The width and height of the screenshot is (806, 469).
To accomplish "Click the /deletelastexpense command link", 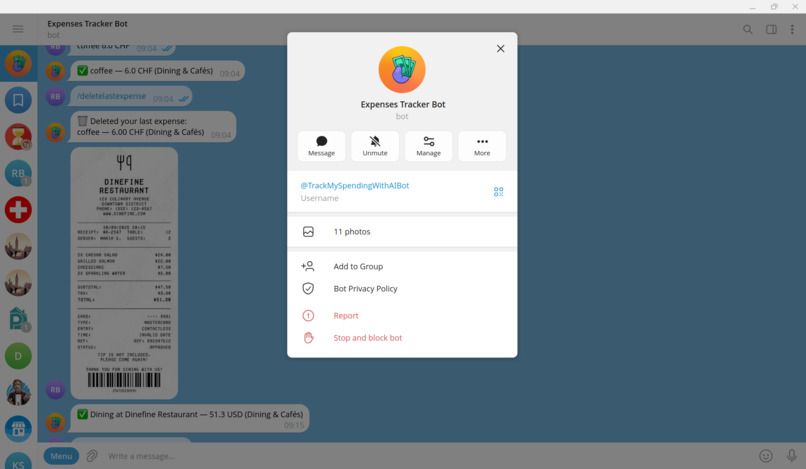I will (x=111, y=96).
